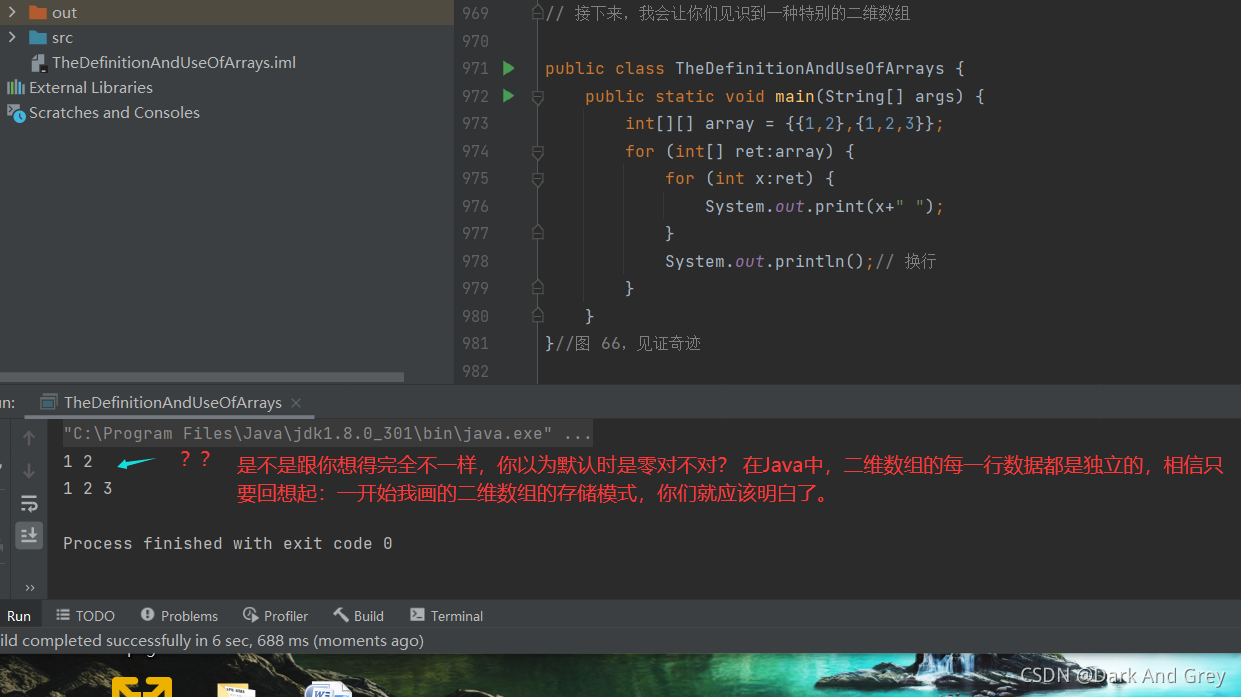This screenshot has height=697, width=1241.
Task: Click build completed status bar message
Action: 211,641
